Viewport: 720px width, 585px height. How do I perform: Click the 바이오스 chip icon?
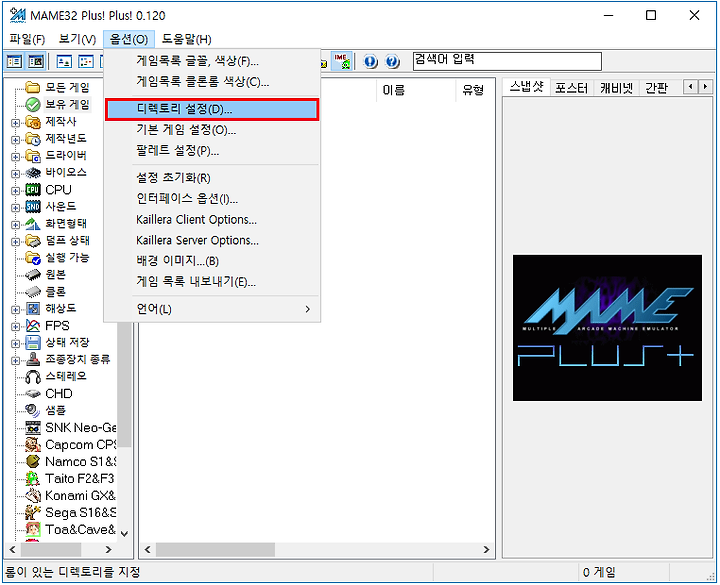(33, 173)
